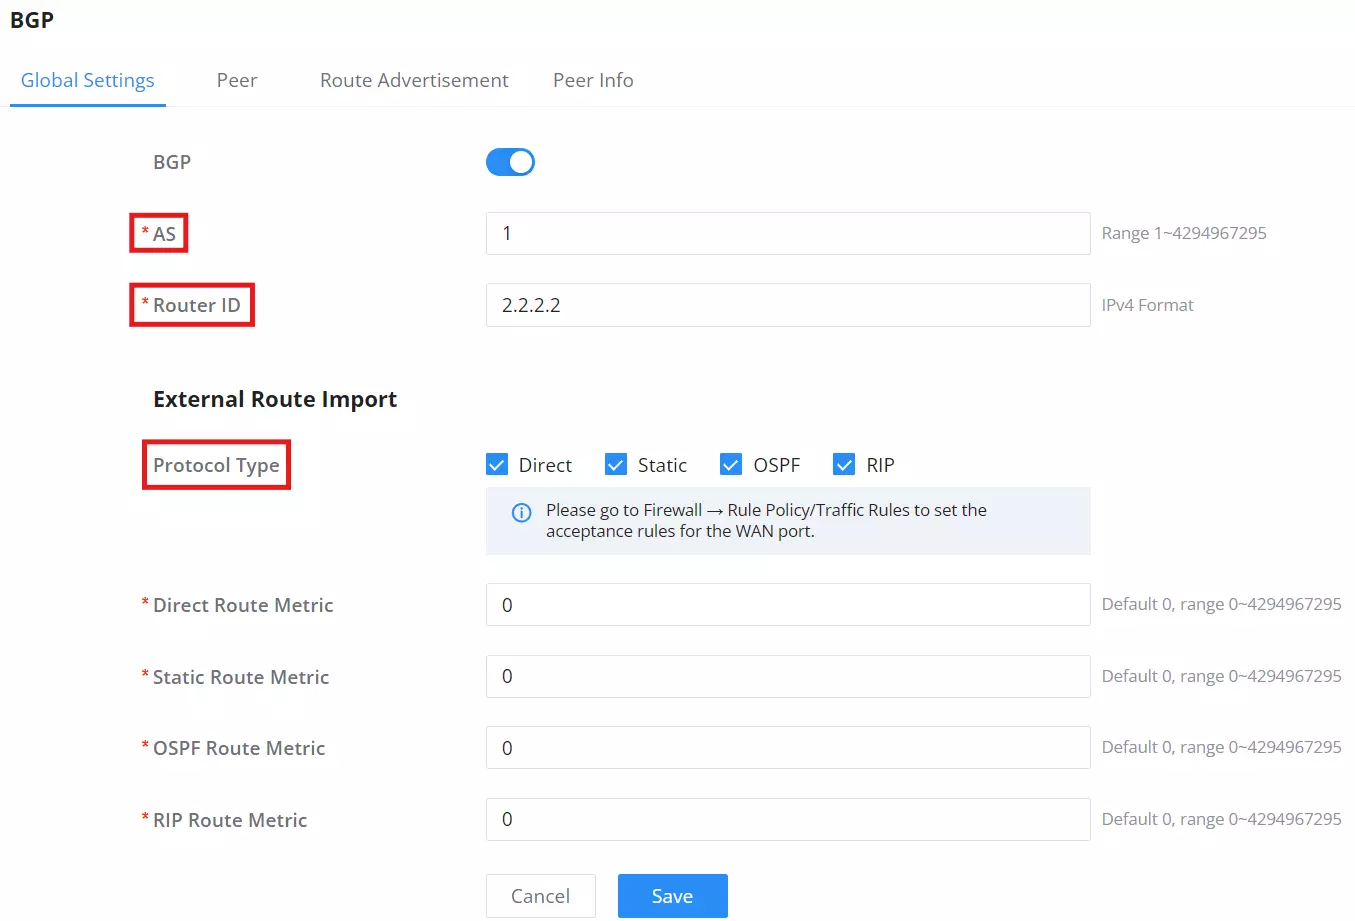Click the Static Route Metric field

point(788,676)
